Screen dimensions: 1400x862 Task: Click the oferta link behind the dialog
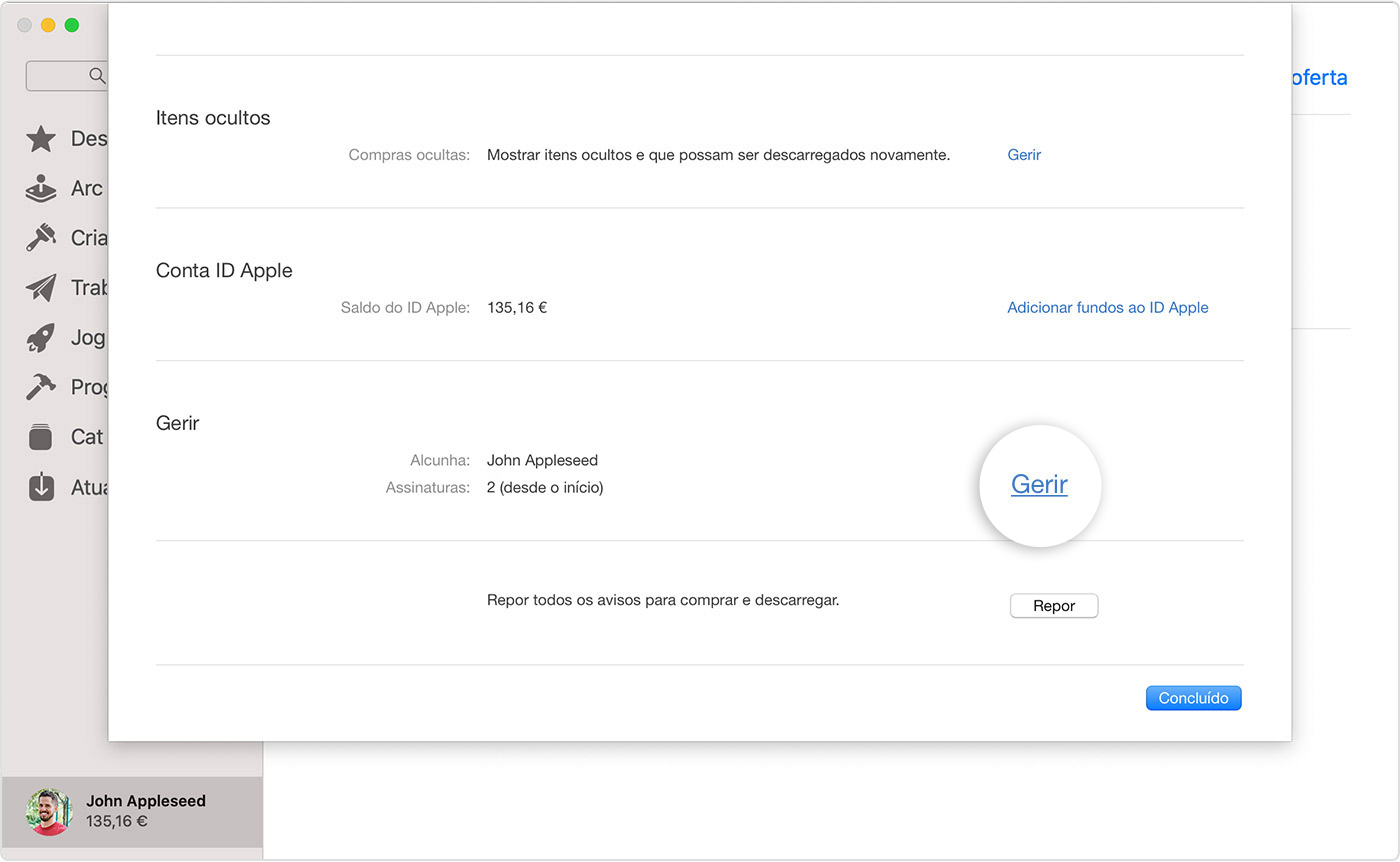[x=1320, y=78]
